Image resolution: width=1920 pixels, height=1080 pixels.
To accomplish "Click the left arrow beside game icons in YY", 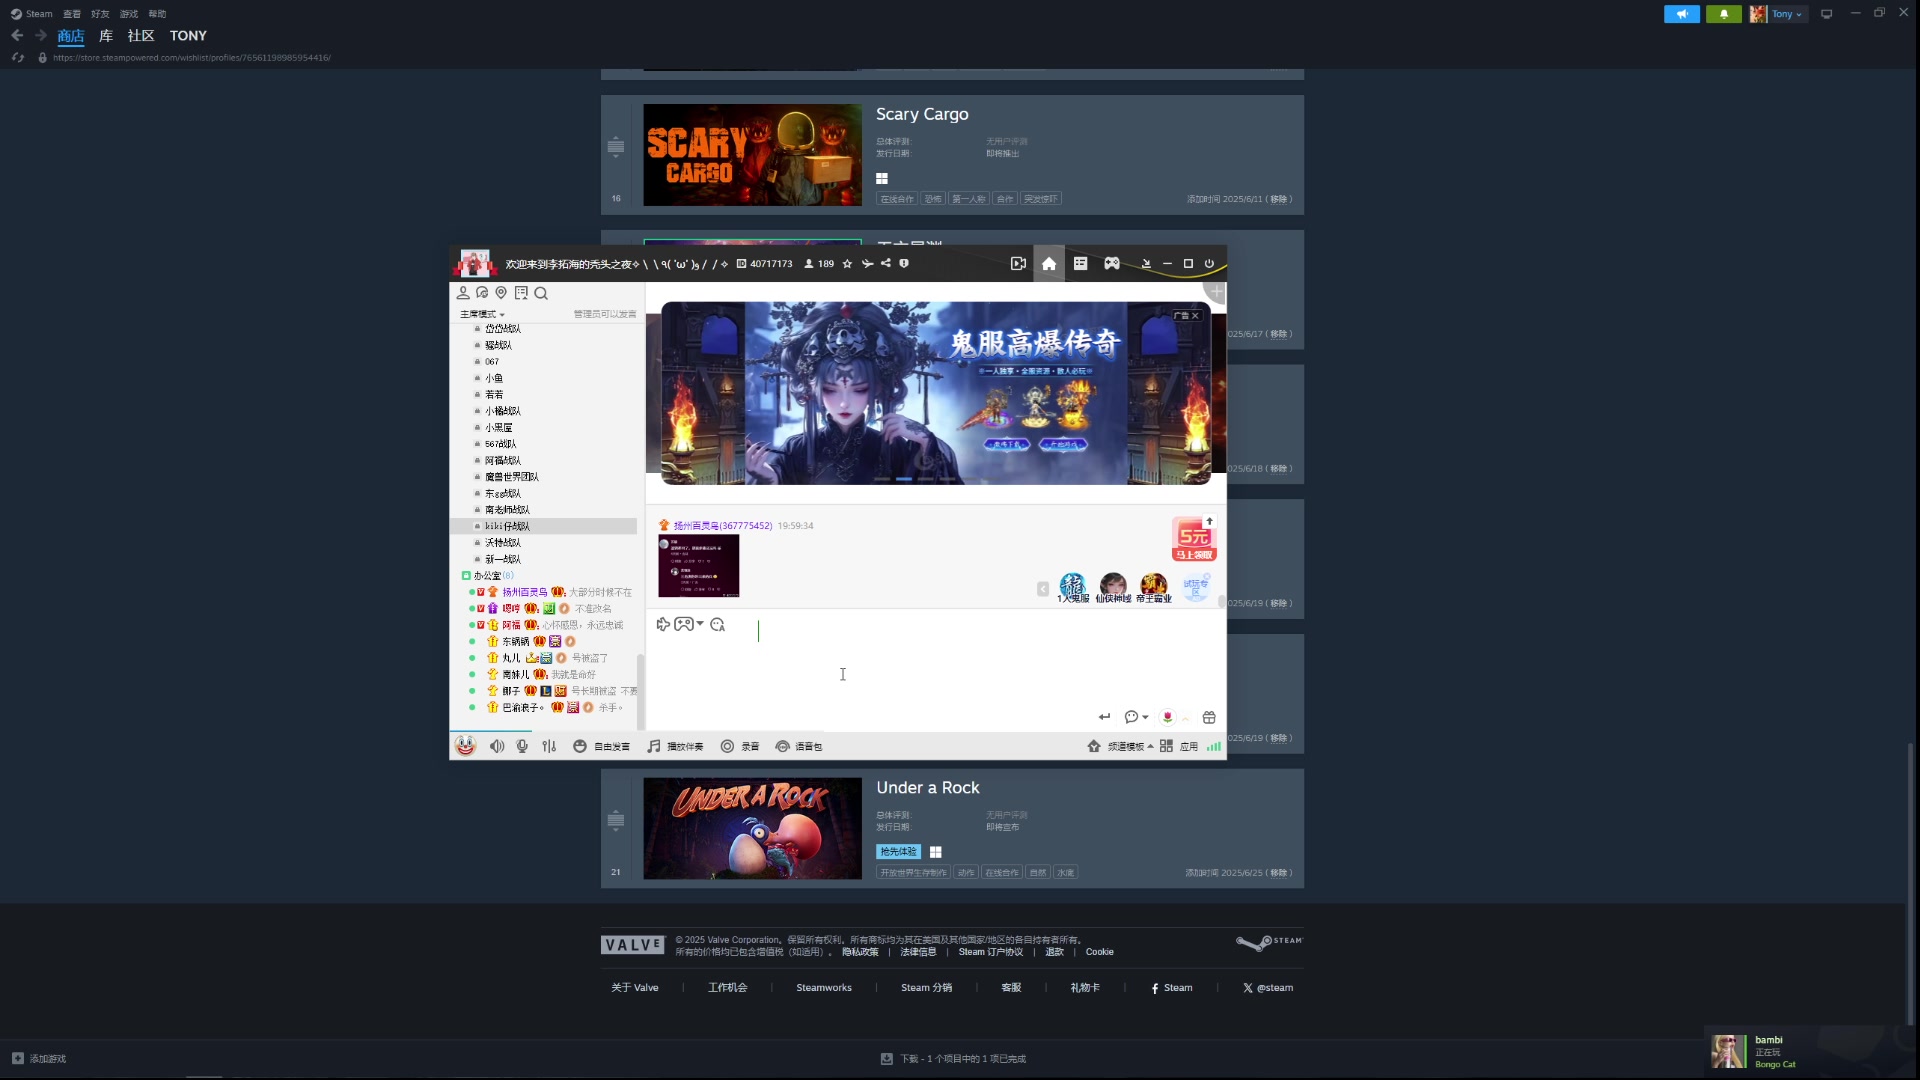I will tap(1043, 589).
